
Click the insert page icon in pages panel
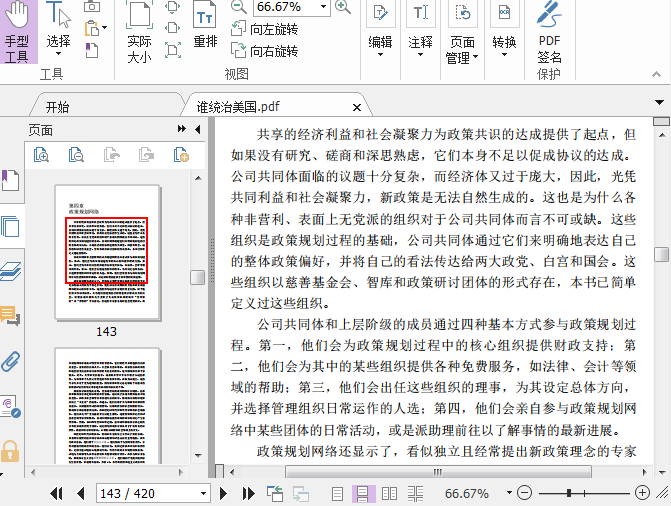tap(181, 155)
